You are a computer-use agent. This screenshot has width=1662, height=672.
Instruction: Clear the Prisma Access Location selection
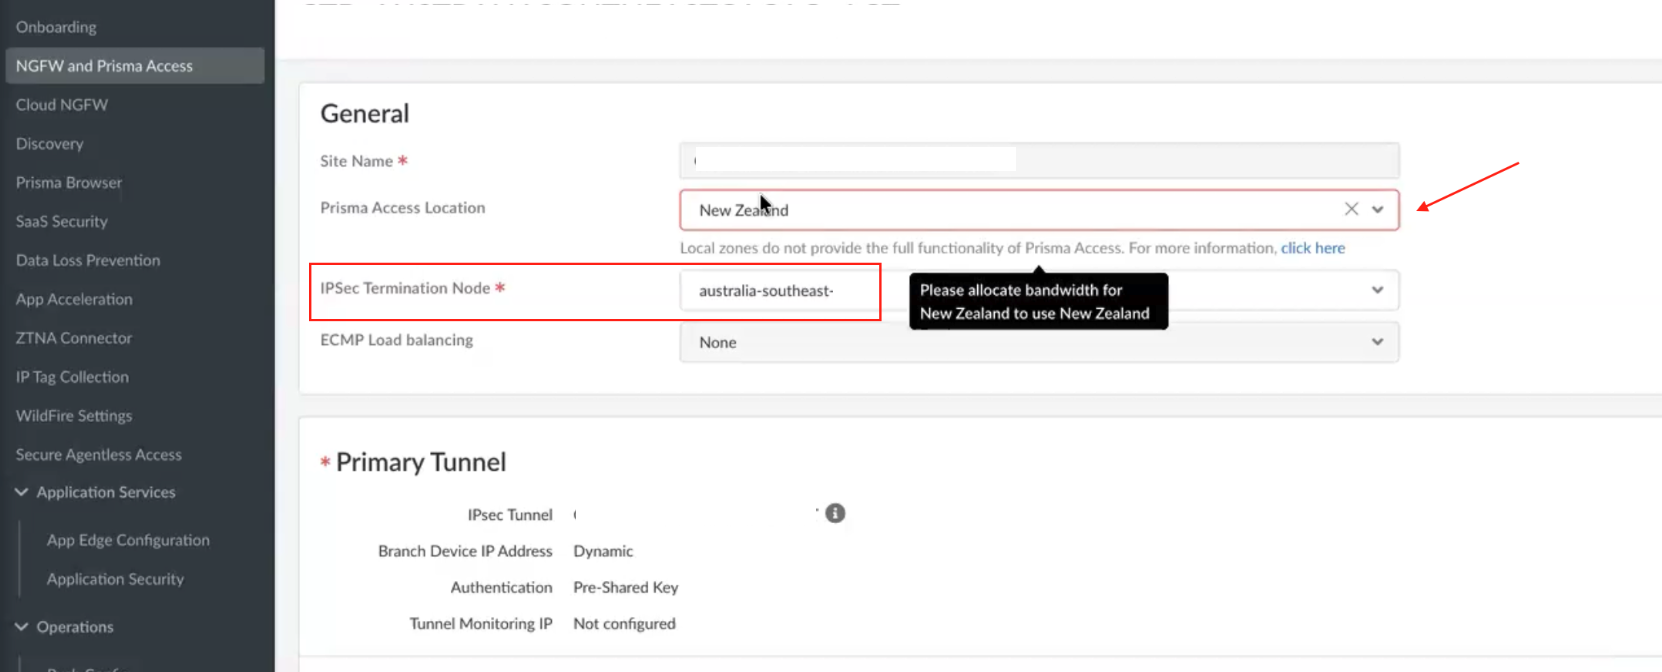pyautogui.click(x=1351, y=209)
